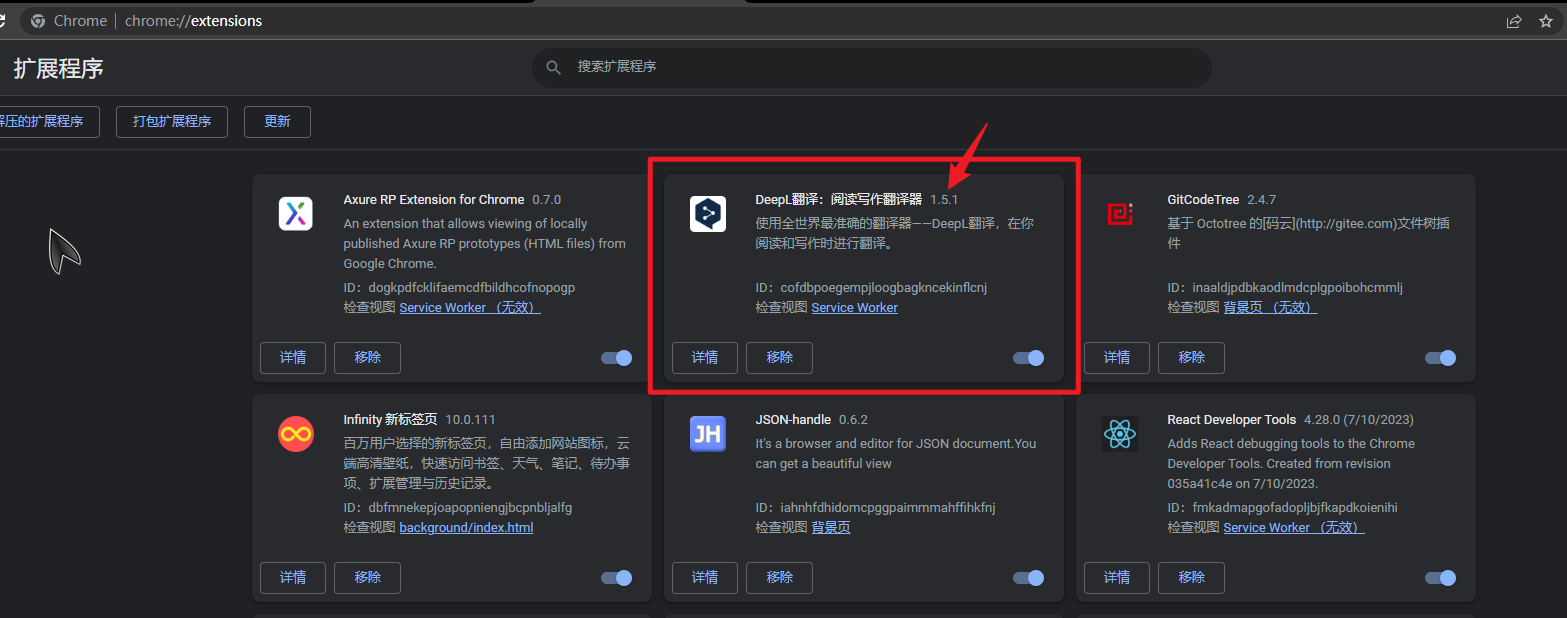Click the search magnifier icon
The image size is (1567, 618).
pyautogui.click(x=553, y=67)
